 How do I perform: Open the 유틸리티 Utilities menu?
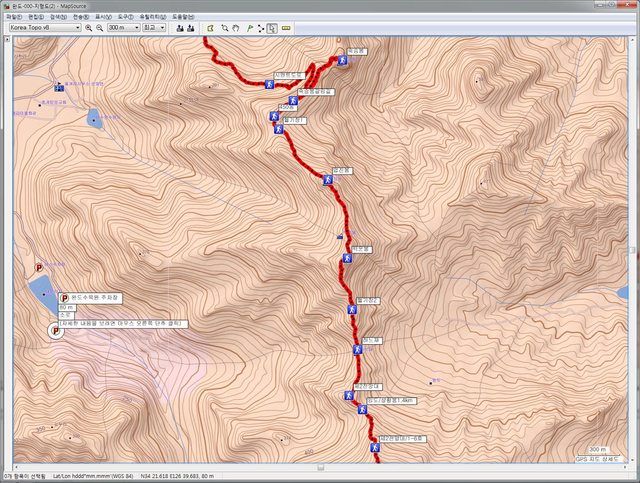point(153,17)
